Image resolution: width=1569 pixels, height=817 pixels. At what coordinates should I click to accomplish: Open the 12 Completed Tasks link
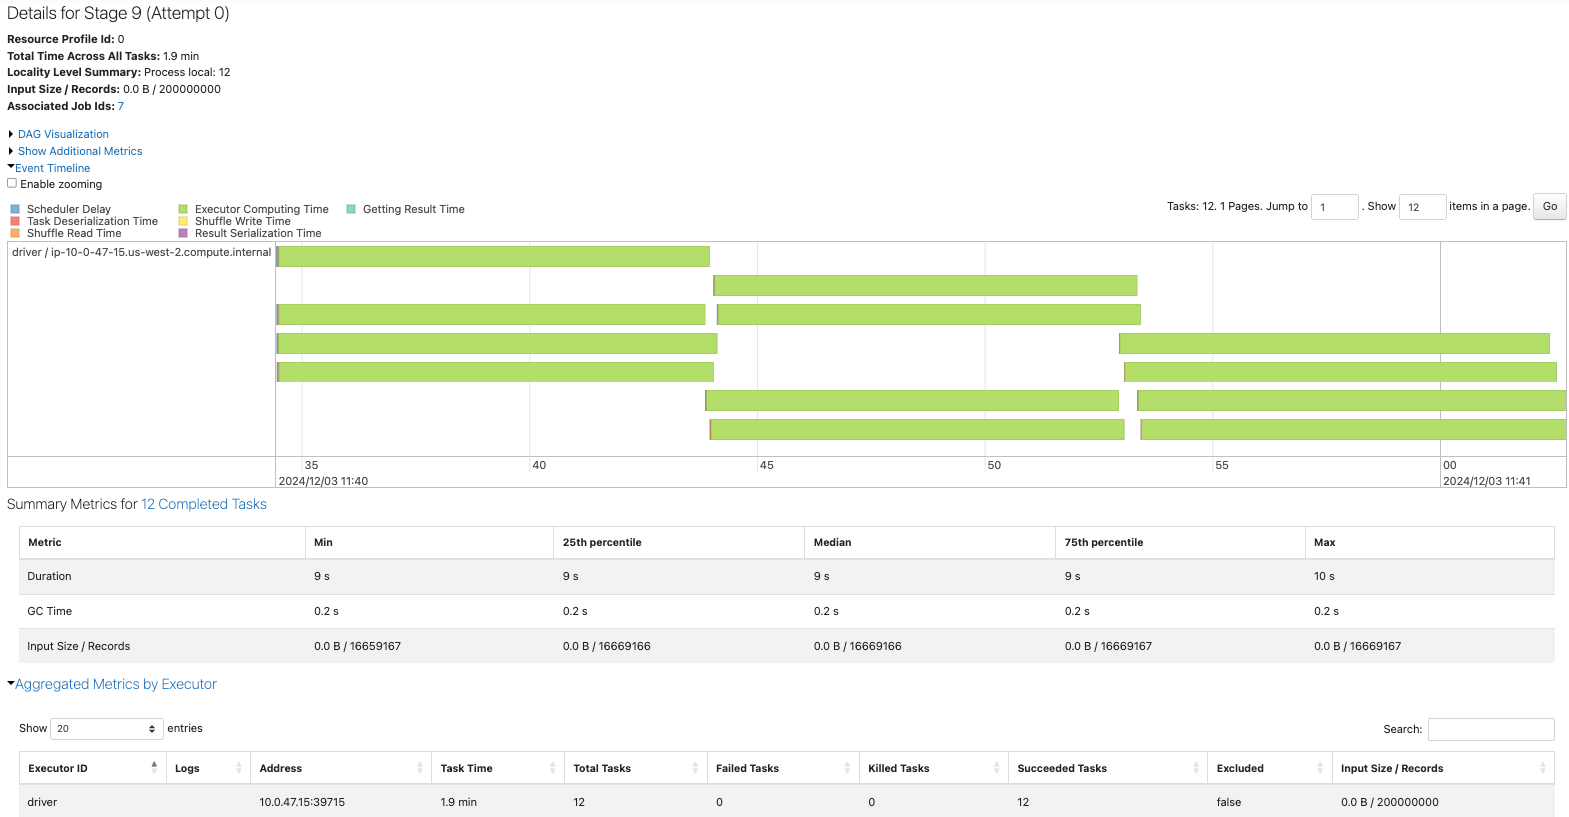[x=204, y=504]
